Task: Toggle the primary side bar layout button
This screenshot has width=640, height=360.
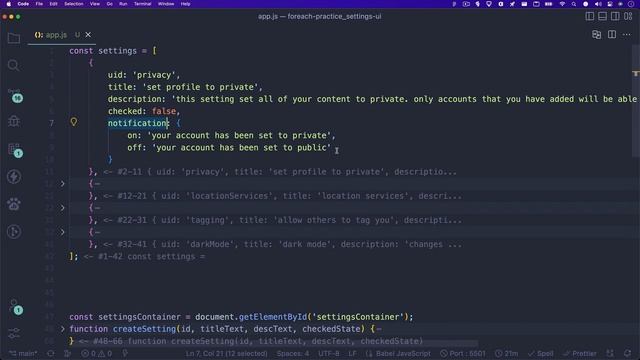Action: (x=589, y=16)
